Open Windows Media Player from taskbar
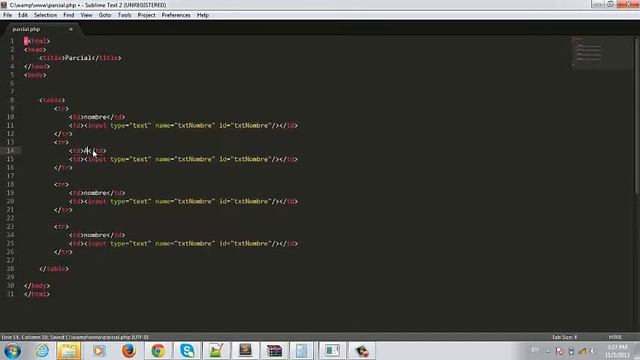Image resolution: width=640 pixels, height=360 pixels. coord(98,351)
